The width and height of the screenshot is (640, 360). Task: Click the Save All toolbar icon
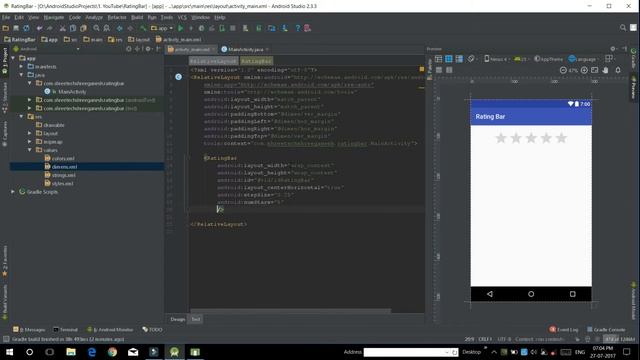[x=16, y=28]
